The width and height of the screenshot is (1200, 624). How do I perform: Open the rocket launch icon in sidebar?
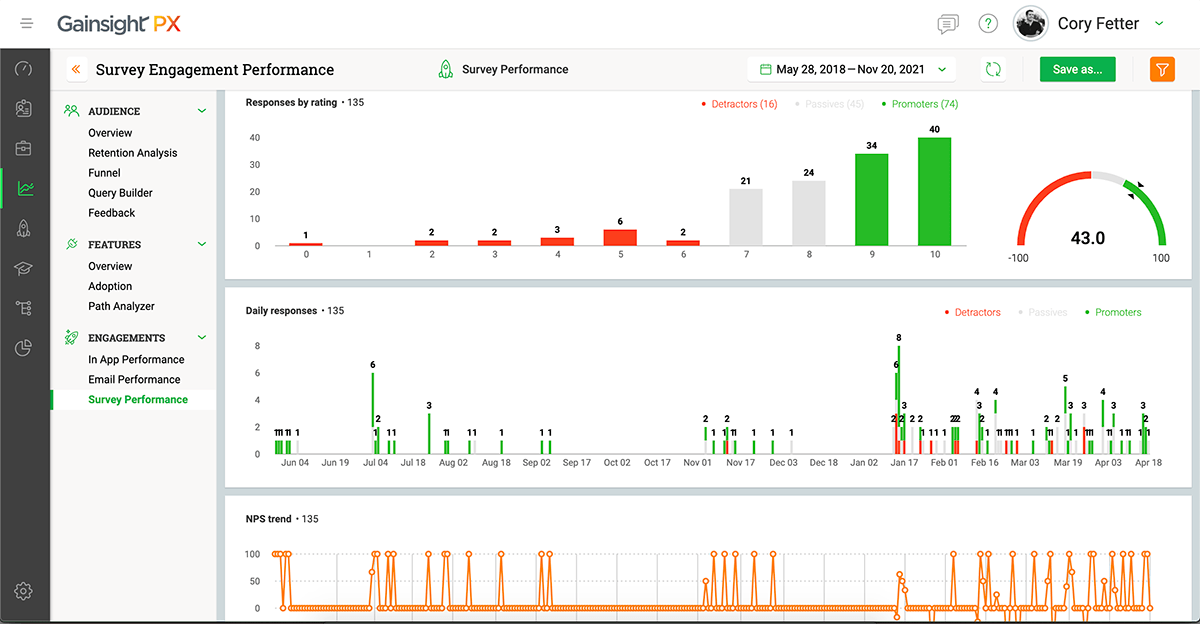pos(23,228)
